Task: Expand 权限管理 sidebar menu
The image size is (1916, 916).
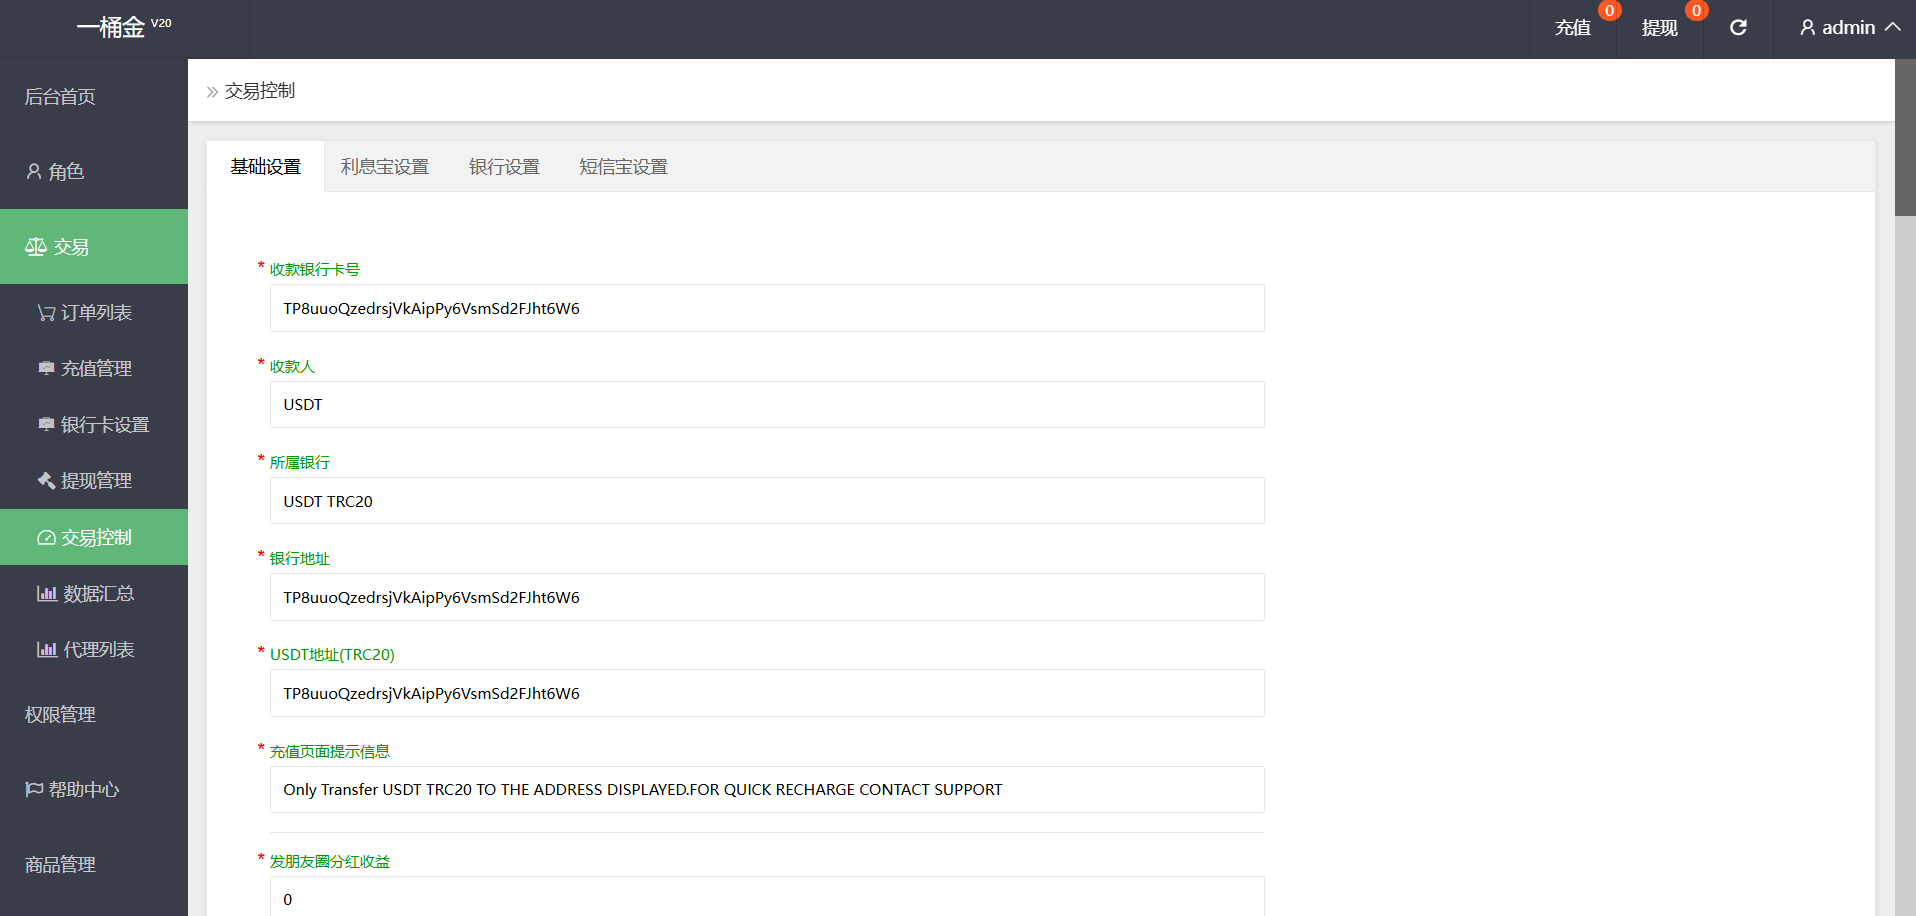Action: [x=94, y=715]
